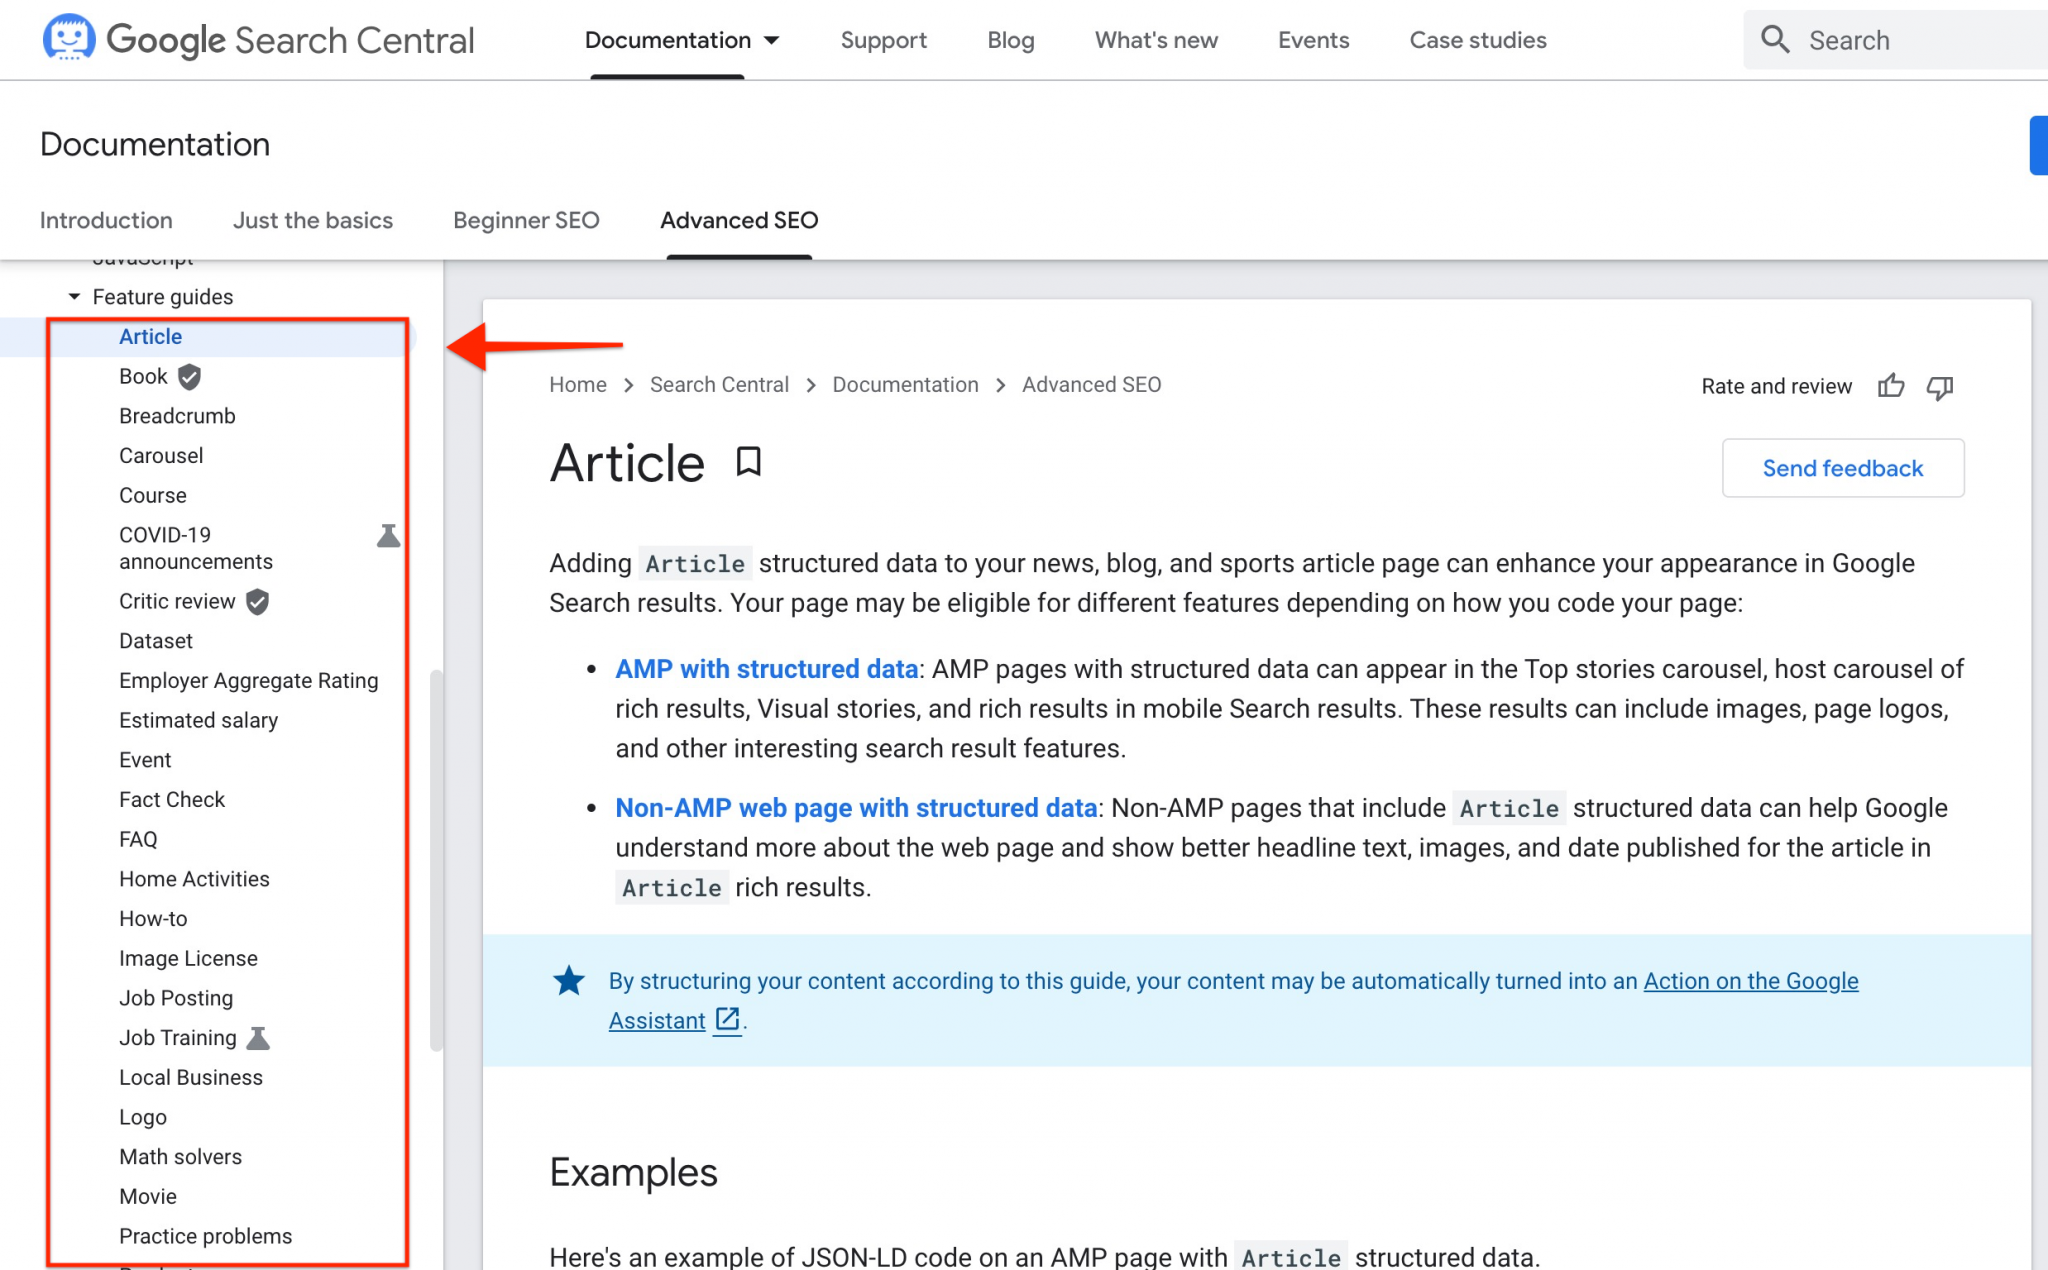Open the Blog menu item
The image size is (2048, 1270).
1010,40
